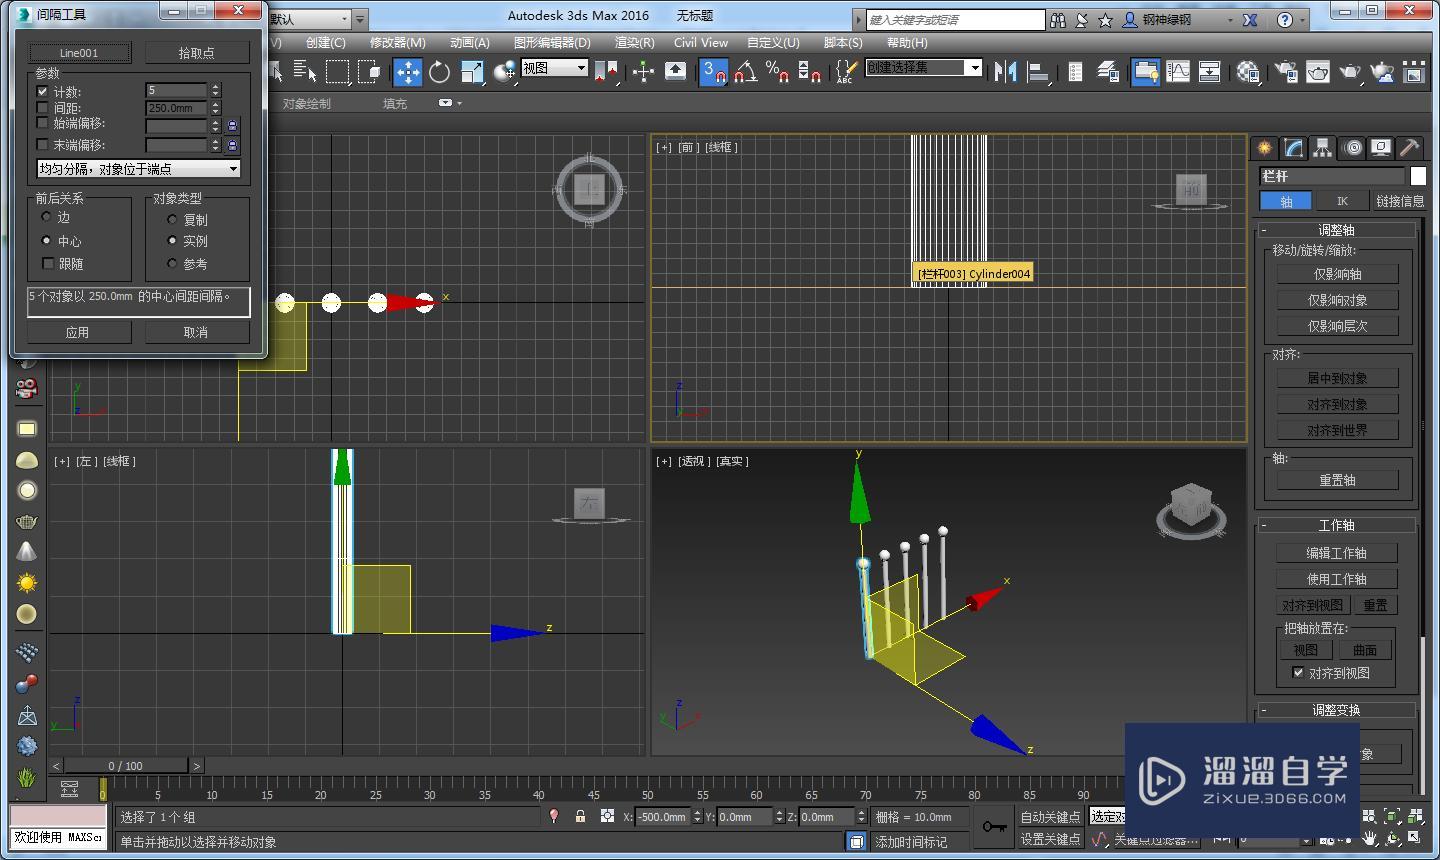Click the 仅影响轴 button
Image resolution: width=1440 pixels, height=860 pixels.
[x=1337, y=273]
